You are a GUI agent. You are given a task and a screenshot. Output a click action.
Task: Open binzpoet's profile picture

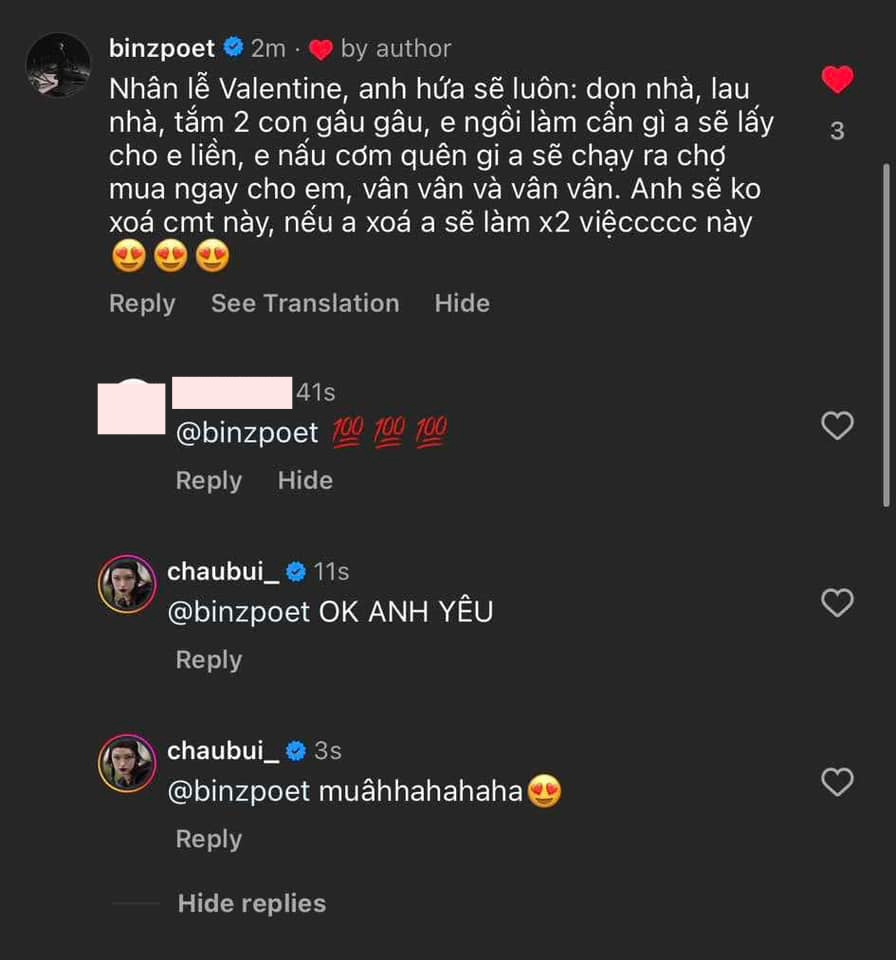pyautogui.click(x=58, y=64)
